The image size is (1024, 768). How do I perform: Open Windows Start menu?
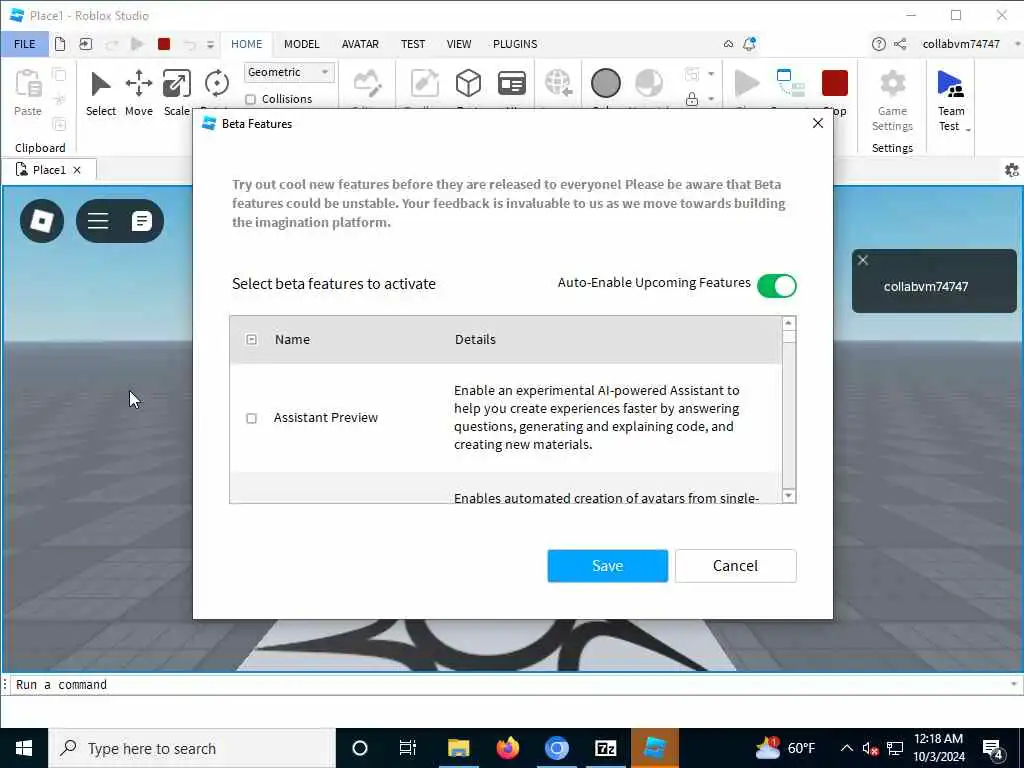(24, 748)
